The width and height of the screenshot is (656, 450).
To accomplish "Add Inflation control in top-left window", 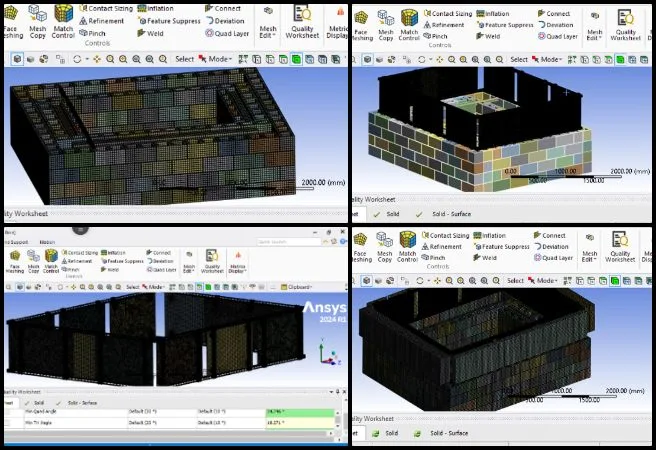I will pos(155,8).
